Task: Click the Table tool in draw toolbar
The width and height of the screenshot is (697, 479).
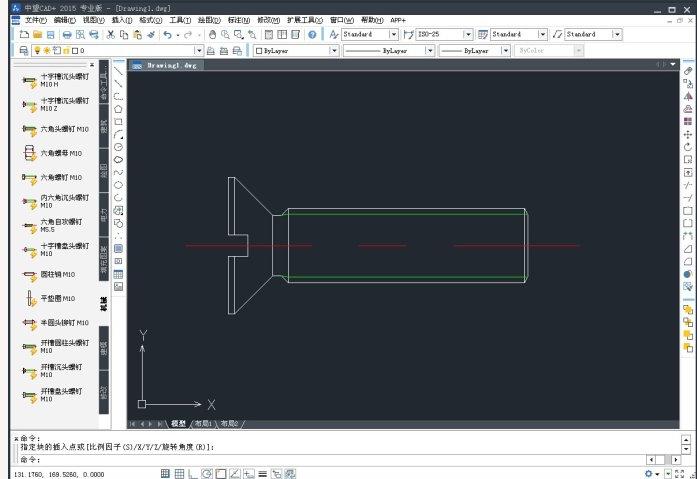Action: (x=118, y=274)
